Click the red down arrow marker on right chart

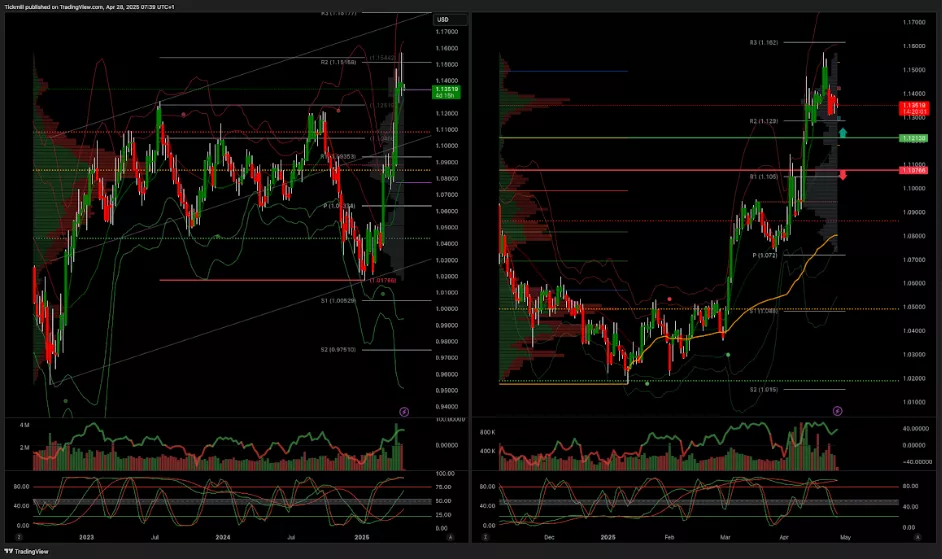coord(844,176)
